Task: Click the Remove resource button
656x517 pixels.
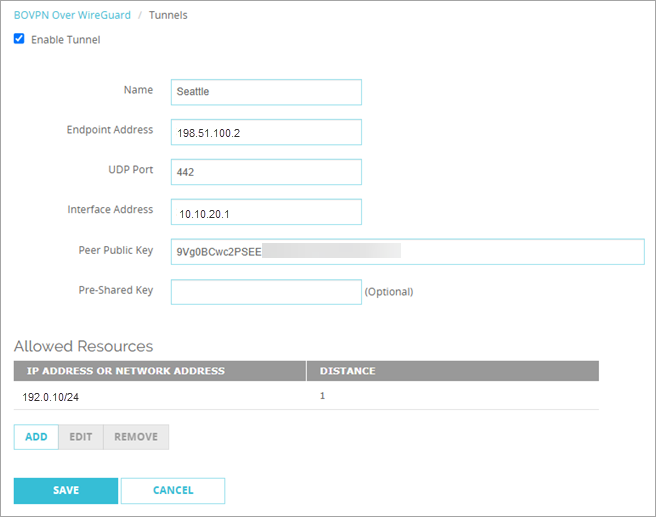Action: click(136, 437)
